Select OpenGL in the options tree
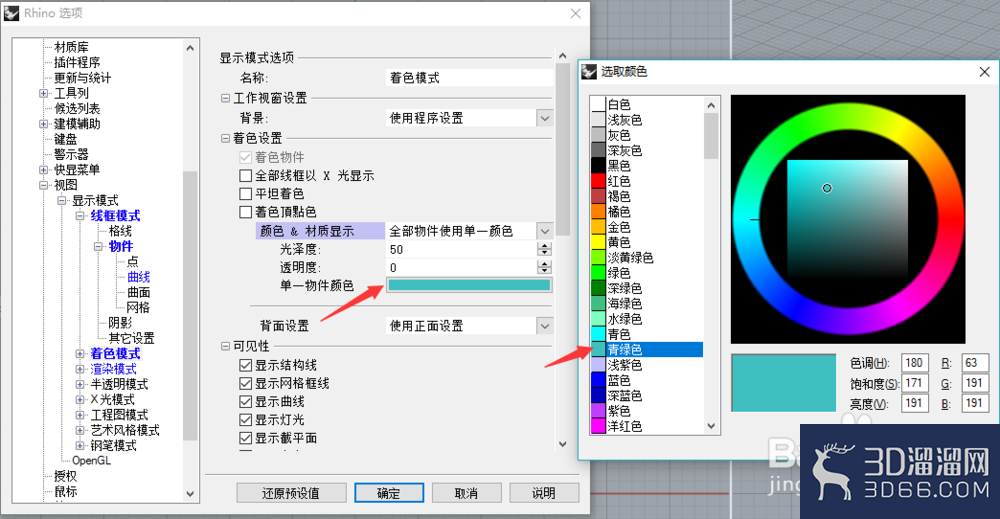This screenshot has width=1000, height=519. 91,460
